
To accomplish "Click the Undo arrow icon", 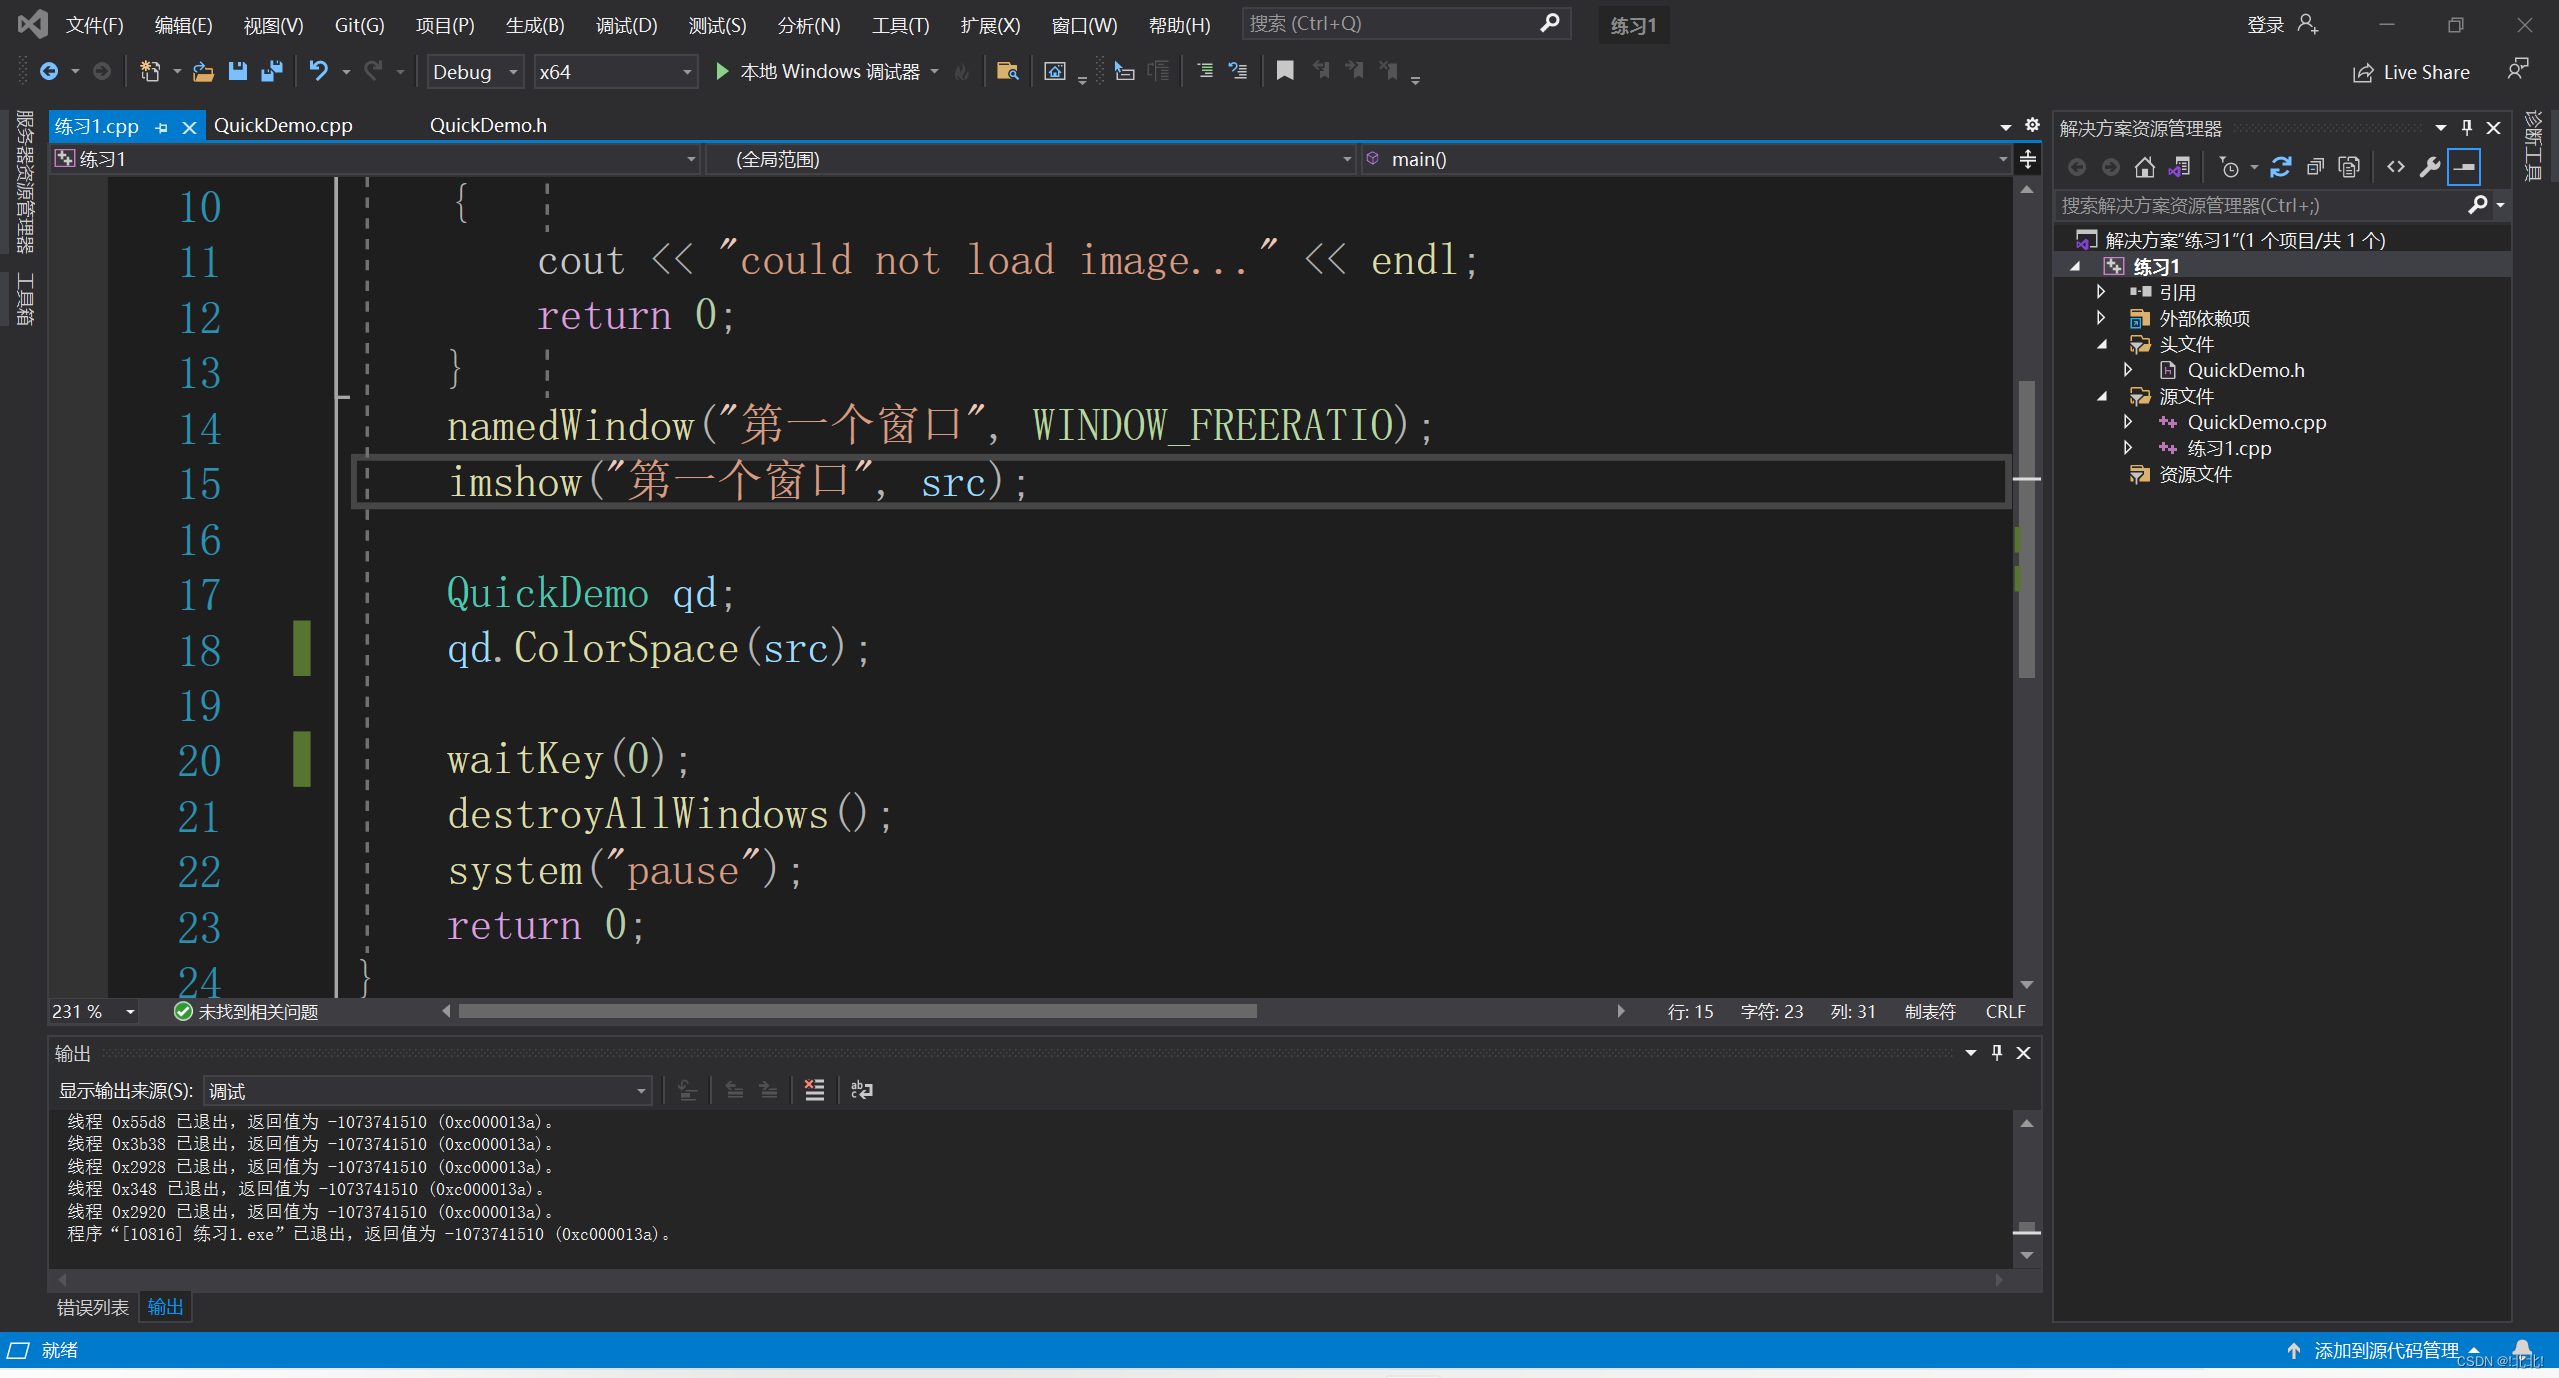I will [x=318, y=71].
